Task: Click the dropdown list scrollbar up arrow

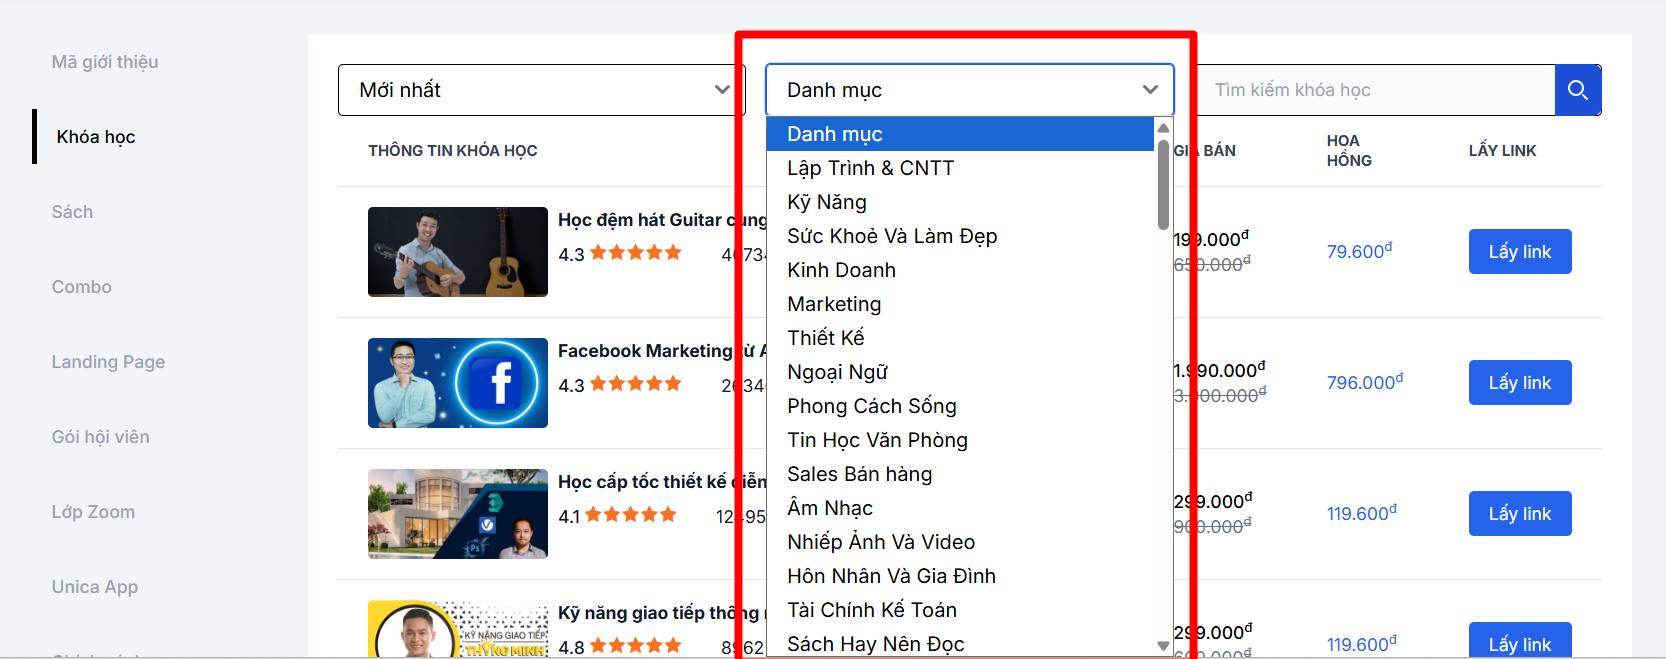Action: [x=1163, y=128]
